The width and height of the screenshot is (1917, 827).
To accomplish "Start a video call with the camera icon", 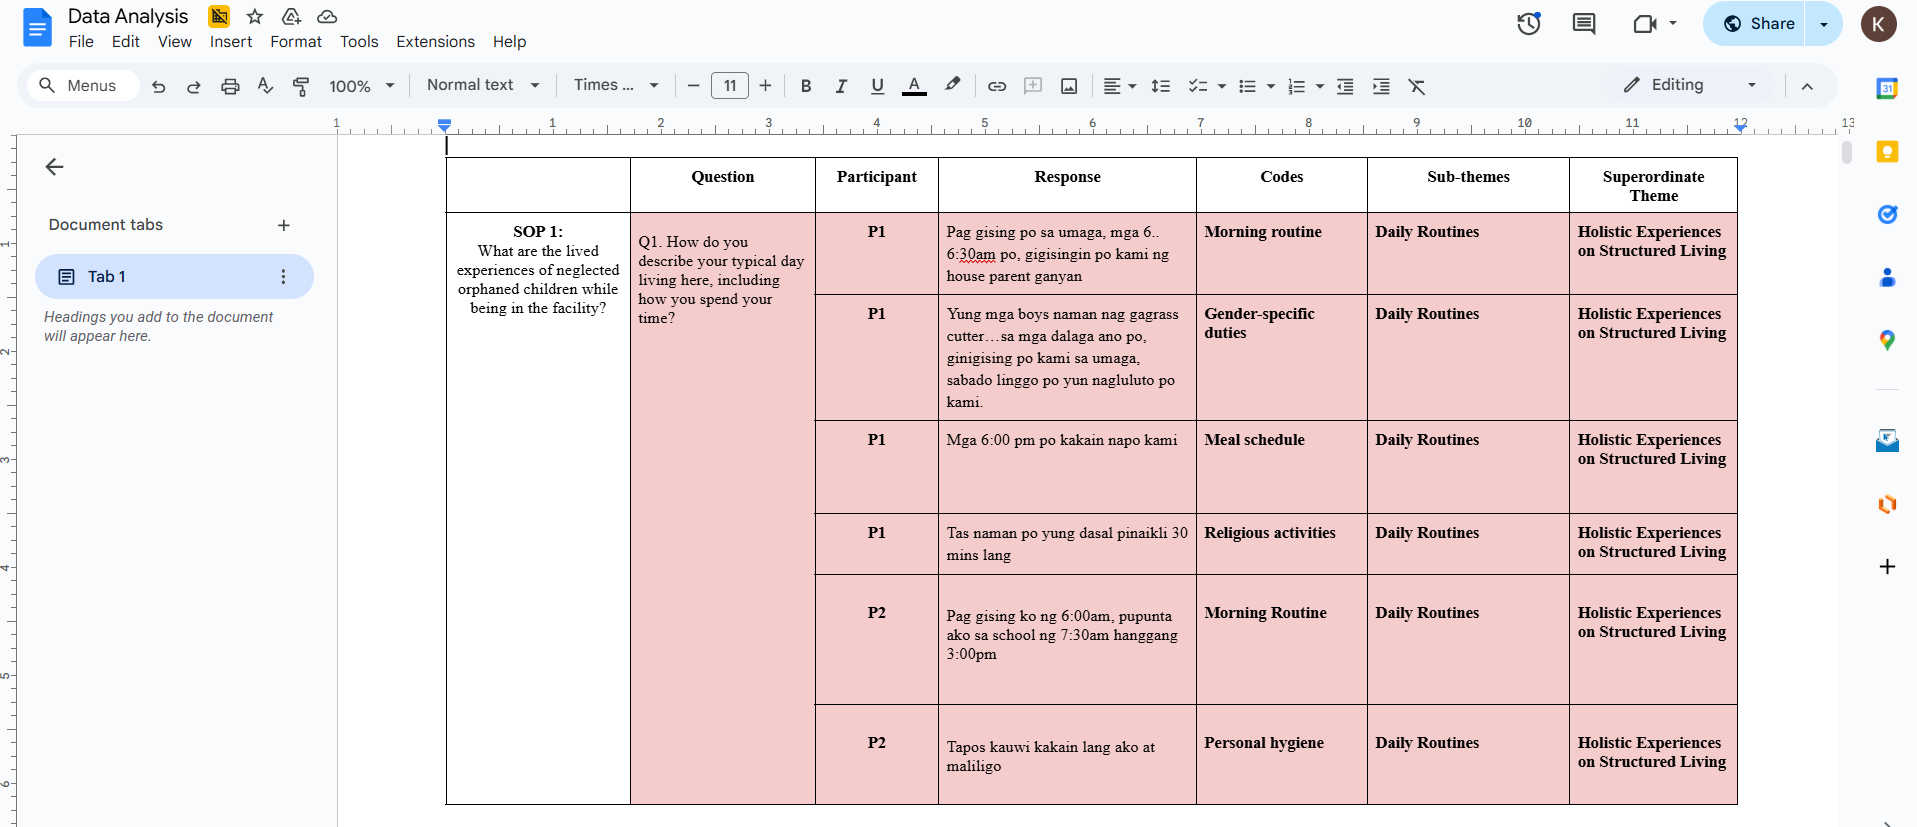I will [x=1645, y=24].
